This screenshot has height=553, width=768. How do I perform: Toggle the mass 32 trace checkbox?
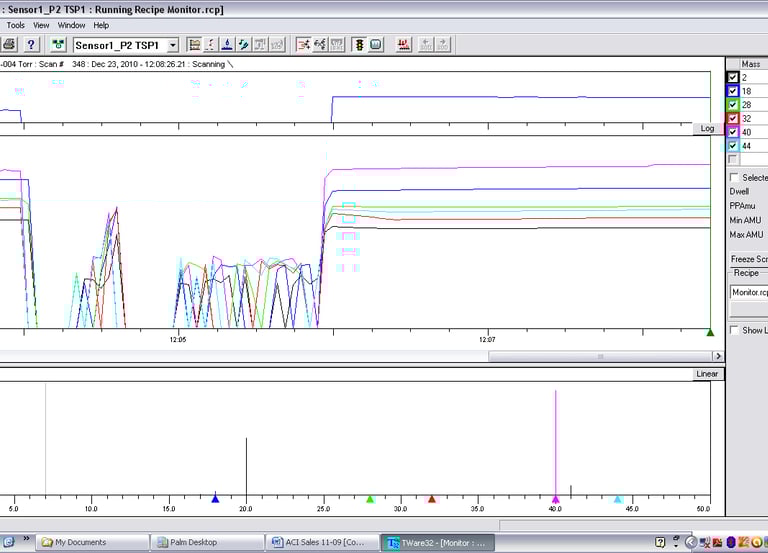click(x=733, y=118)
